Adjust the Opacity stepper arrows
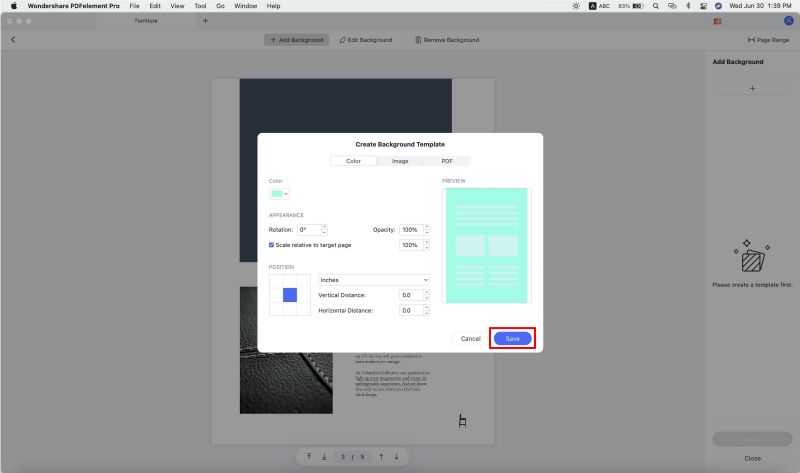 427,230
